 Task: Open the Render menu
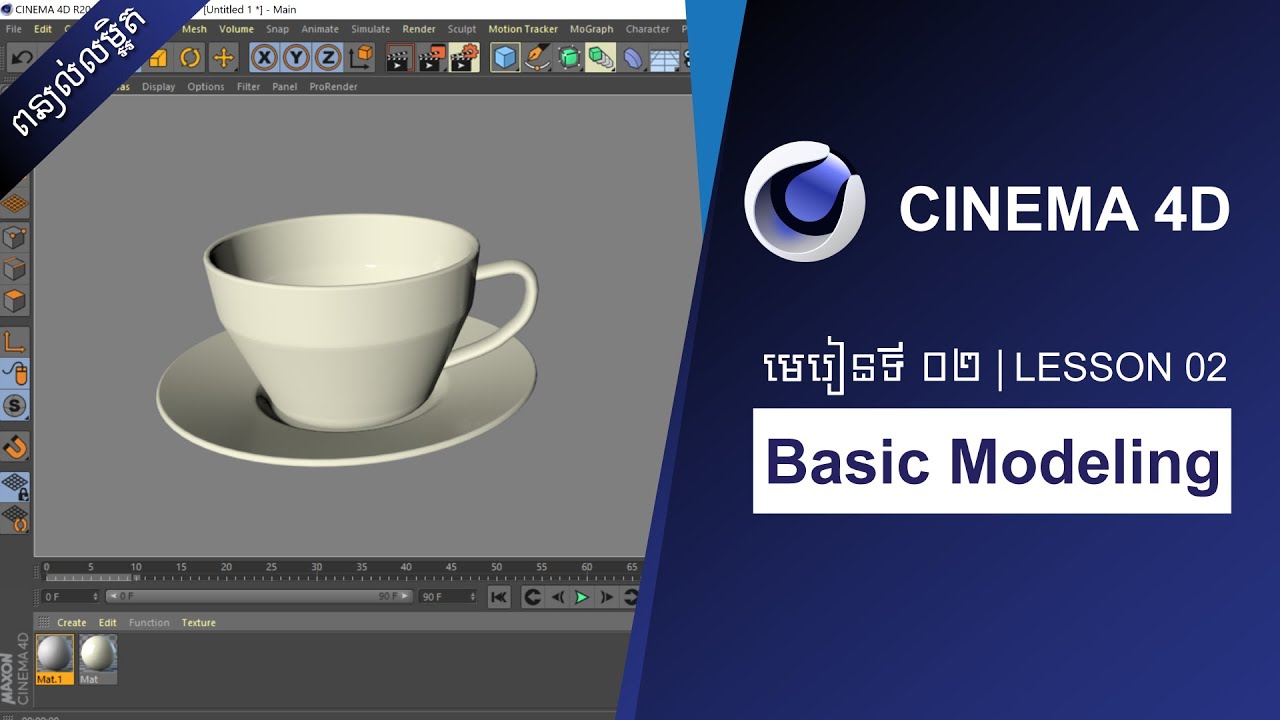(x=419, y=29)
